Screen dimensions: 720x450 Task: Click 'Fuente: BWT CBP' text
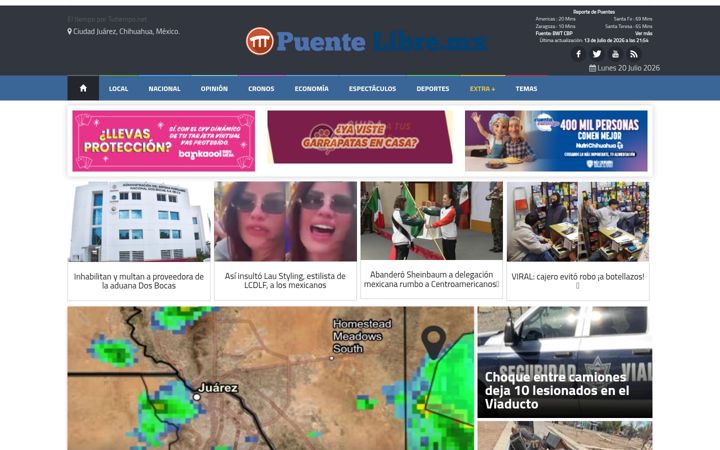click(x=554, y=34)
